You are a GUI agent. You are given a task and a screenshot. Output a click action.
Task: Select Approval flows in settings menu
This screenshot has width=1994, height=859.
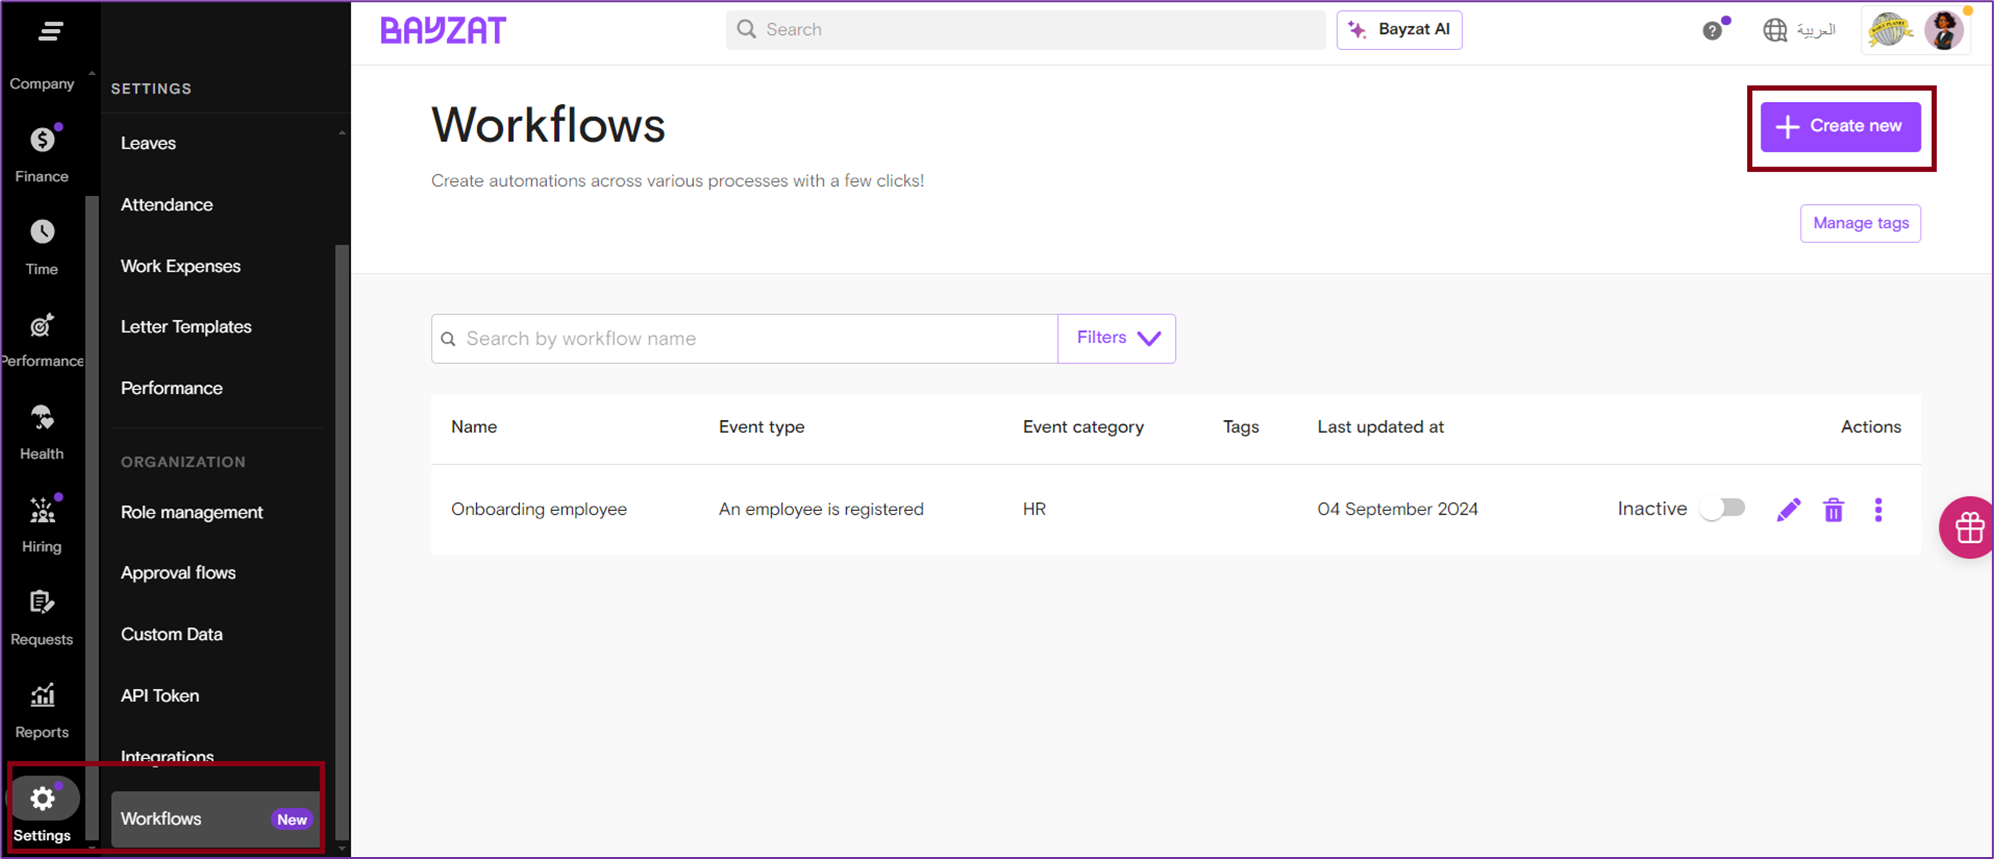[178, 573]
